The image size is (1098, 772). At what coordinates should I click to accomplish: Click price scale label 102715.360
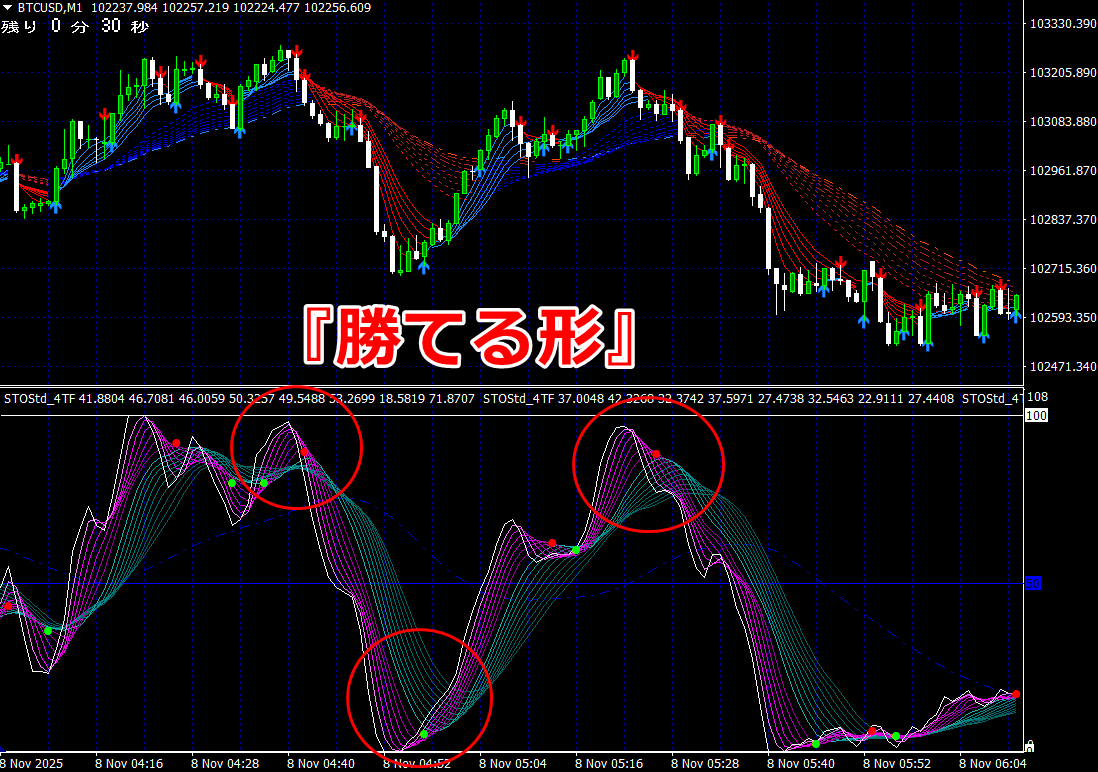[1062, 269]
